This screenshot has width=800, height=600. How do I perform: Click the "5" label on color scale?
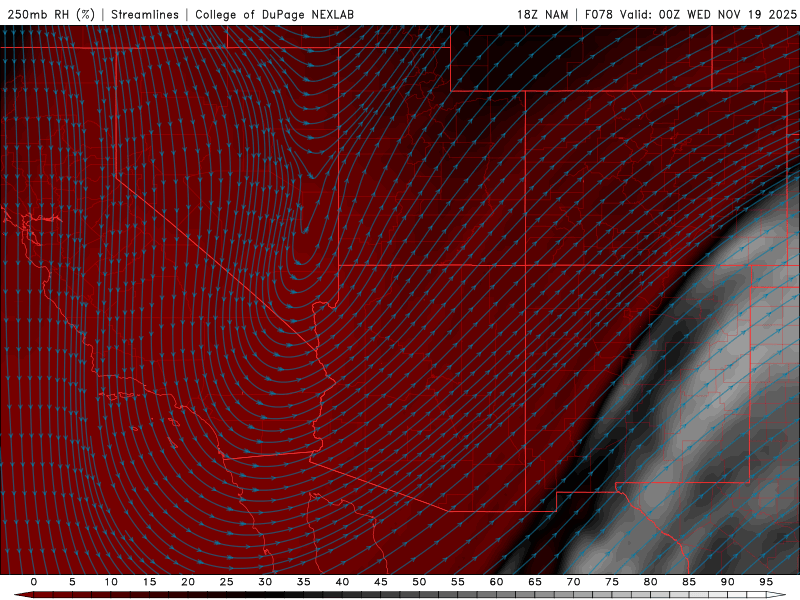(x=72, y=582)
